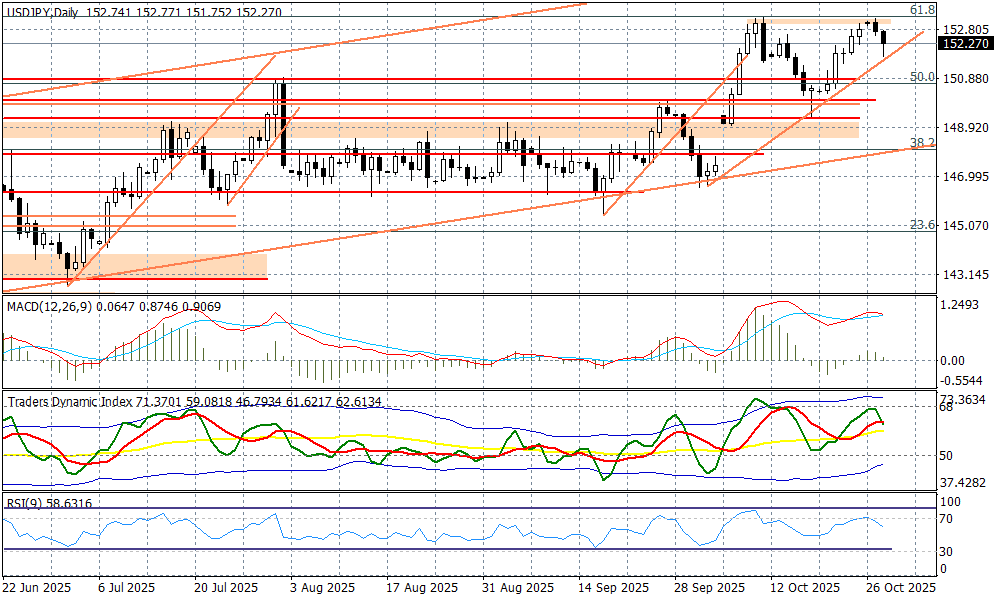1000x600 pixels.
Task: Click the current price tag 152.270
Action: click(x=966, y=43)
